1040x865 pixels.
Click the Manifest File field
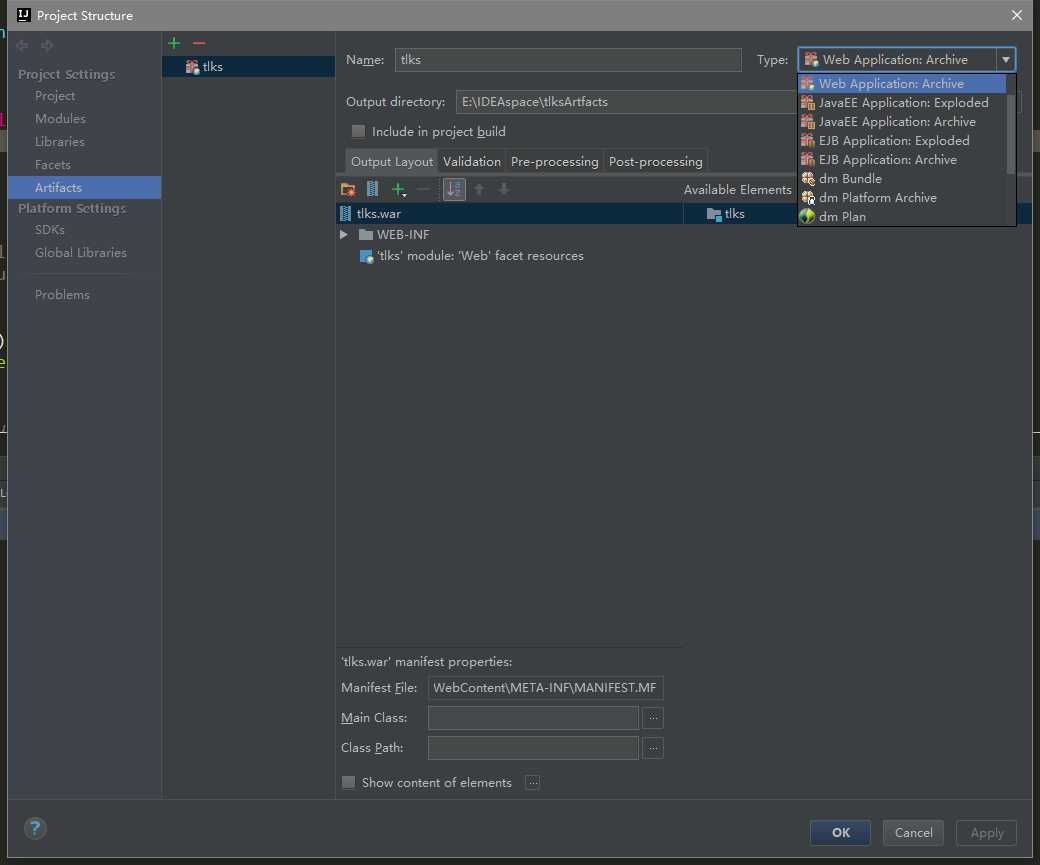pos(545,688)
